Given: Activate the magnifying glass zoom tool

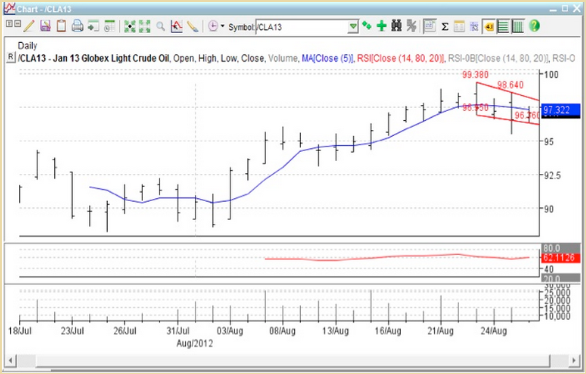Looking at the screenshot, I should point(160,26).
